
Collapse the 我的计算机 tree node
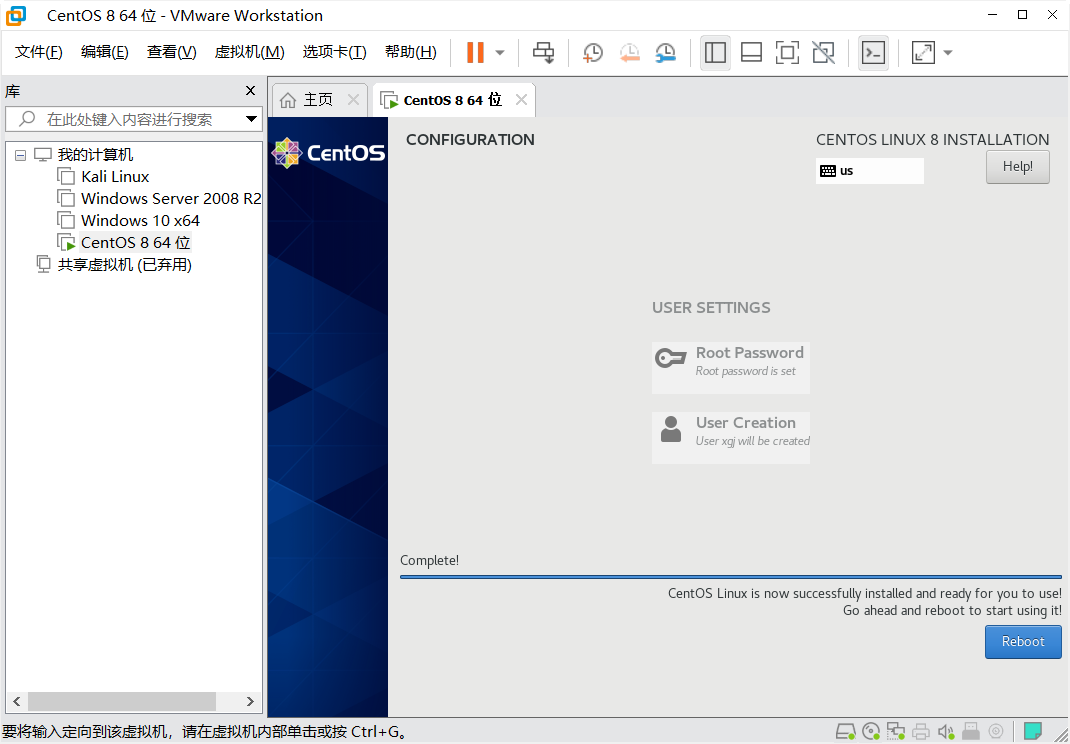click(20, 156)
